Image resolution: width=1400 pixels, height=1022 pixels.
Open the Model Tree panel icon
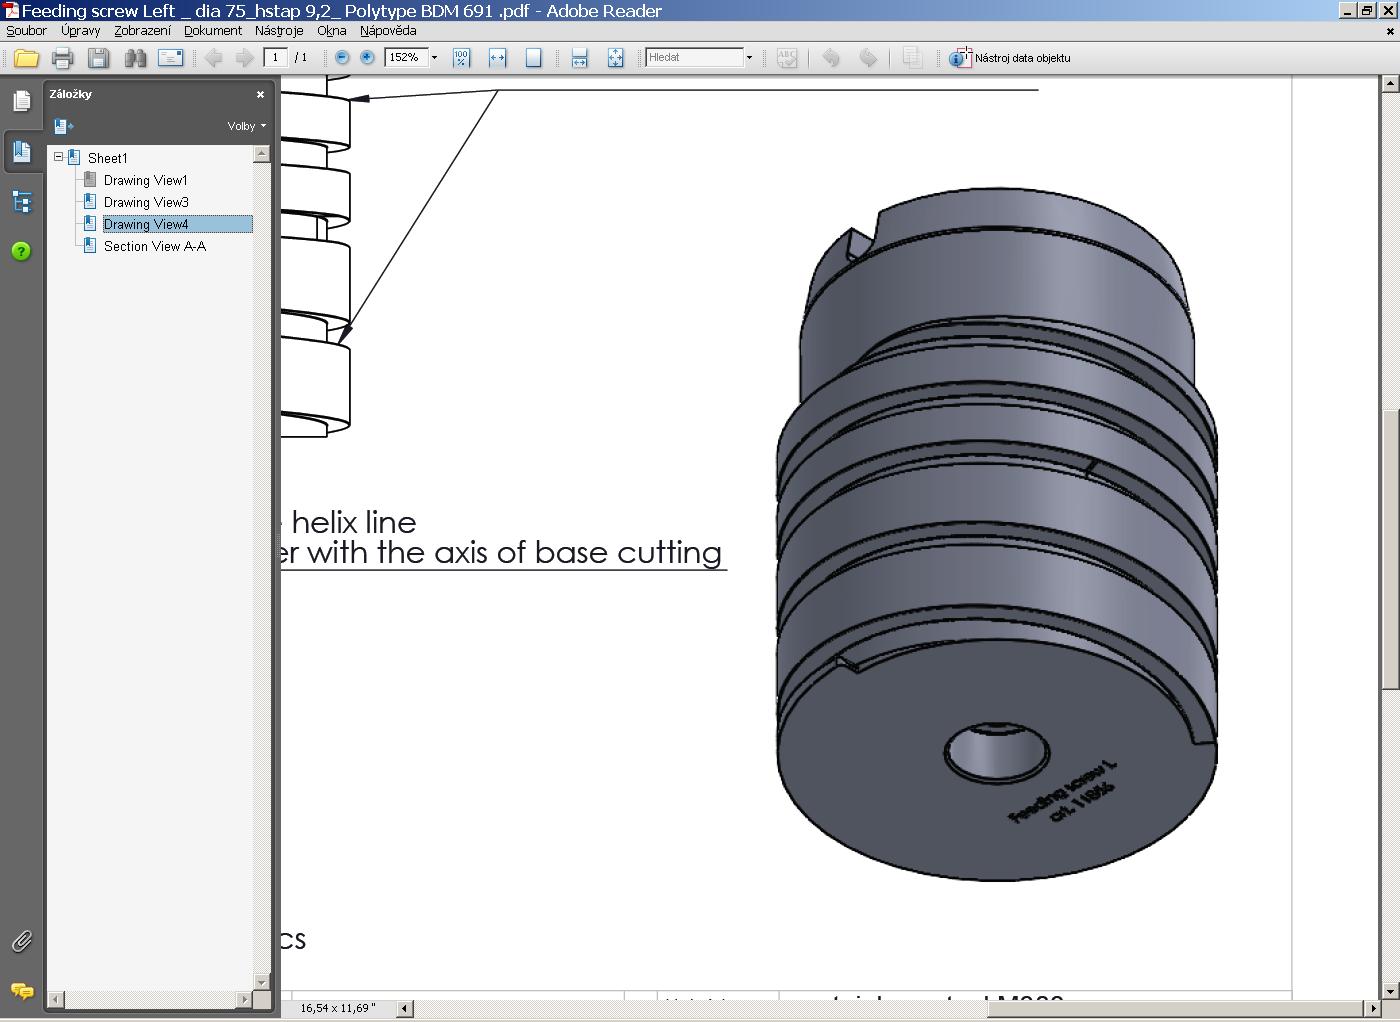pos(21,202)
